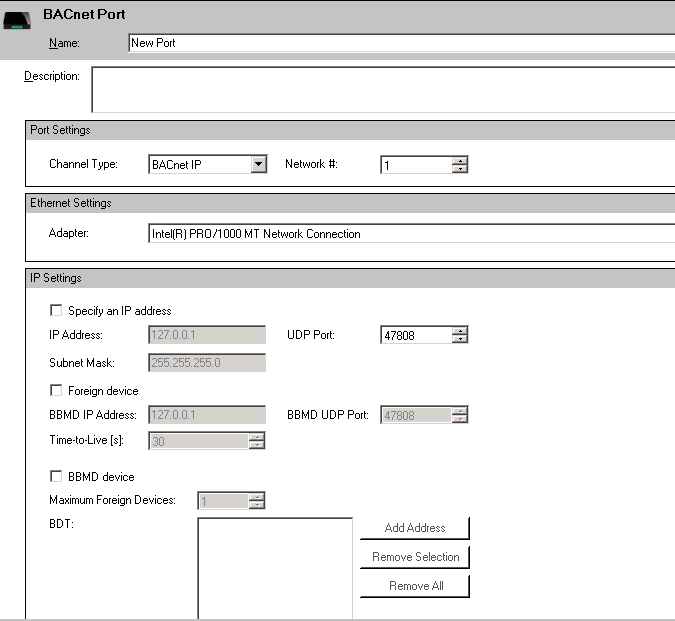675x621 pixels.
Task: Check the Foreign device option
Action: pyautogui.click(x=56, y=391)
